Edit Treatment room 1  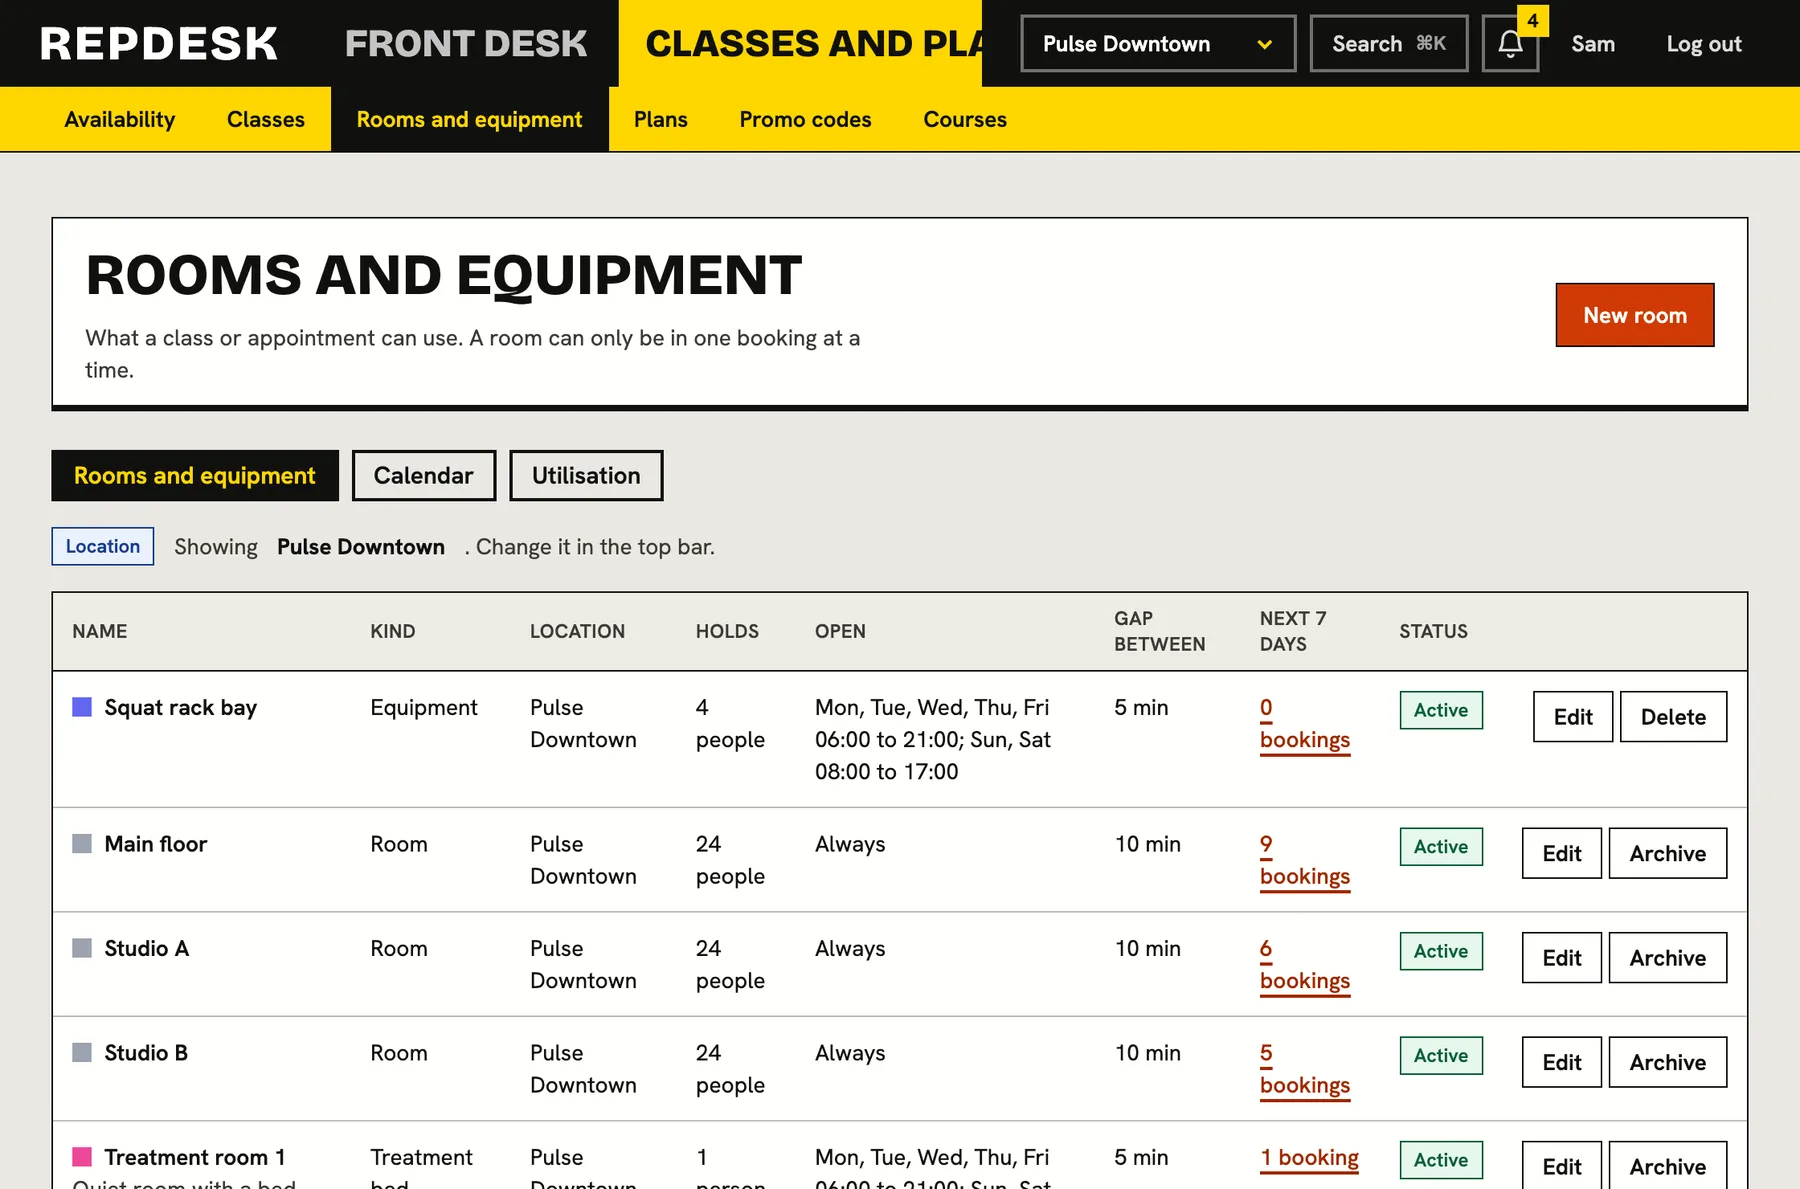(x=1562, y=1166)
